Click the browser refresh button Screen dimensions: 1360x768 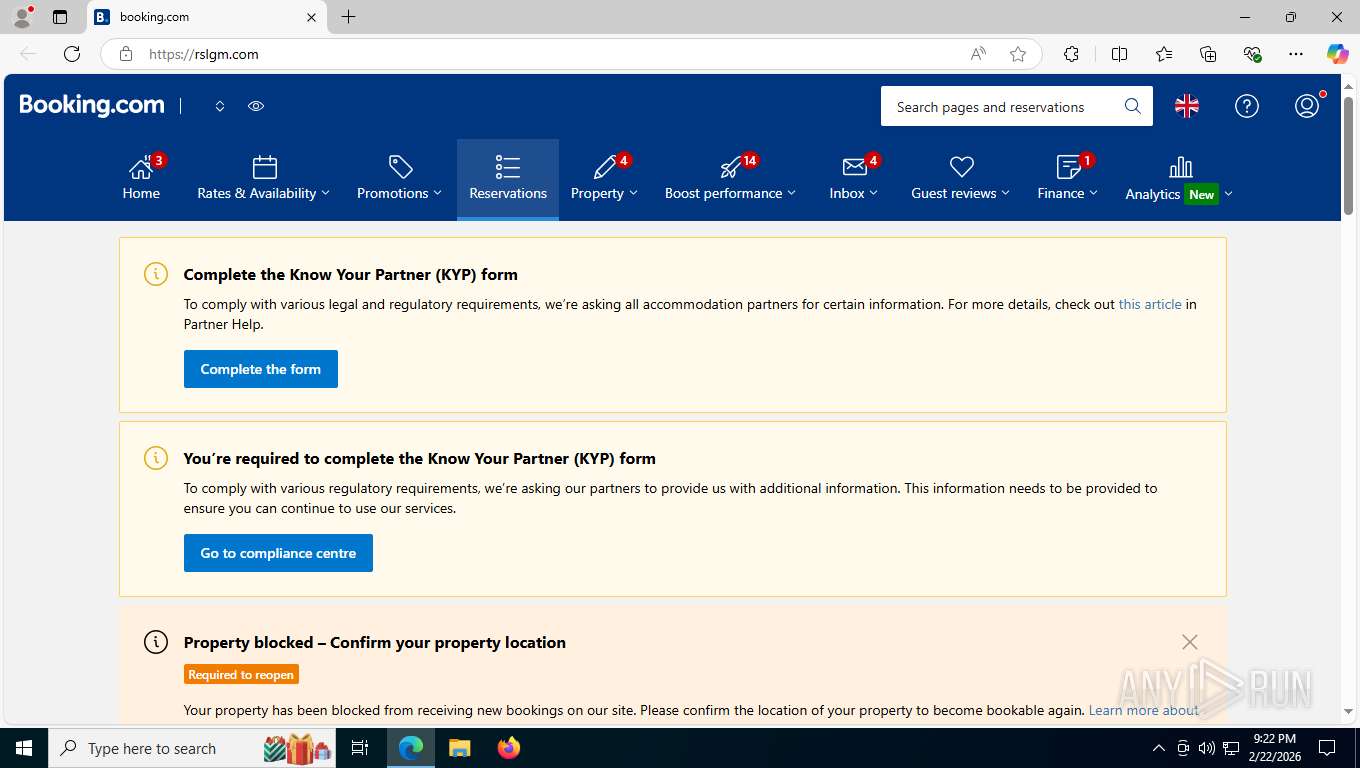pos(71,54)
